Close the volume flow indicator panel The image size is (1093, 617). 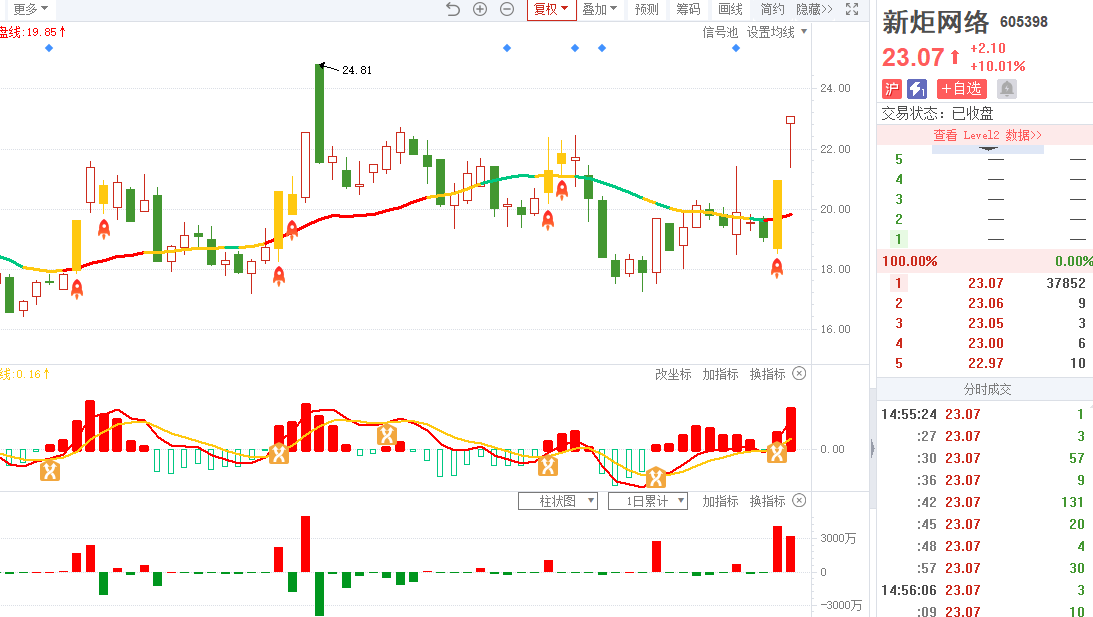point(800,501)
